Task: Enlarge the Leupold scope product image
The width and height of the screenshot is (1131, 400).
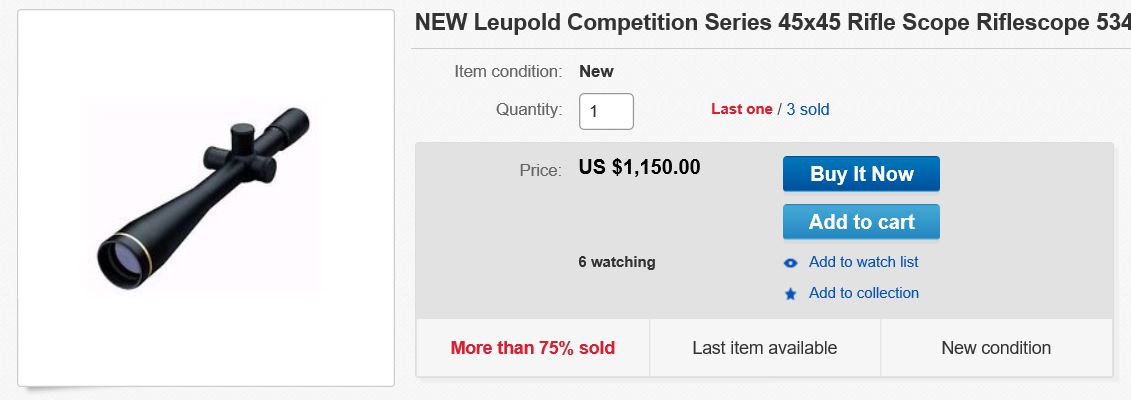Action: click(206, 196)
